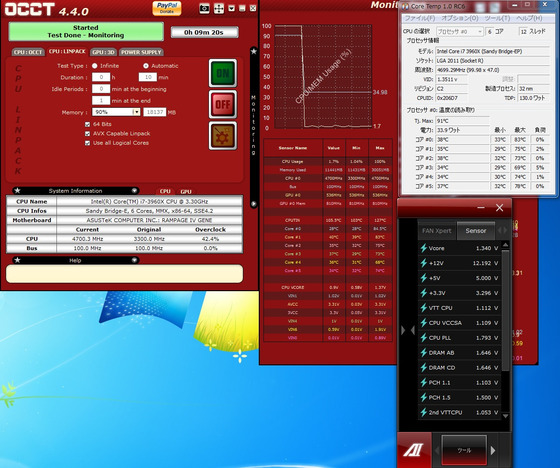Toggle the AVX Capable Linpack checkbox
Viewport: 560px width, 468px height.
coord(88,134)
